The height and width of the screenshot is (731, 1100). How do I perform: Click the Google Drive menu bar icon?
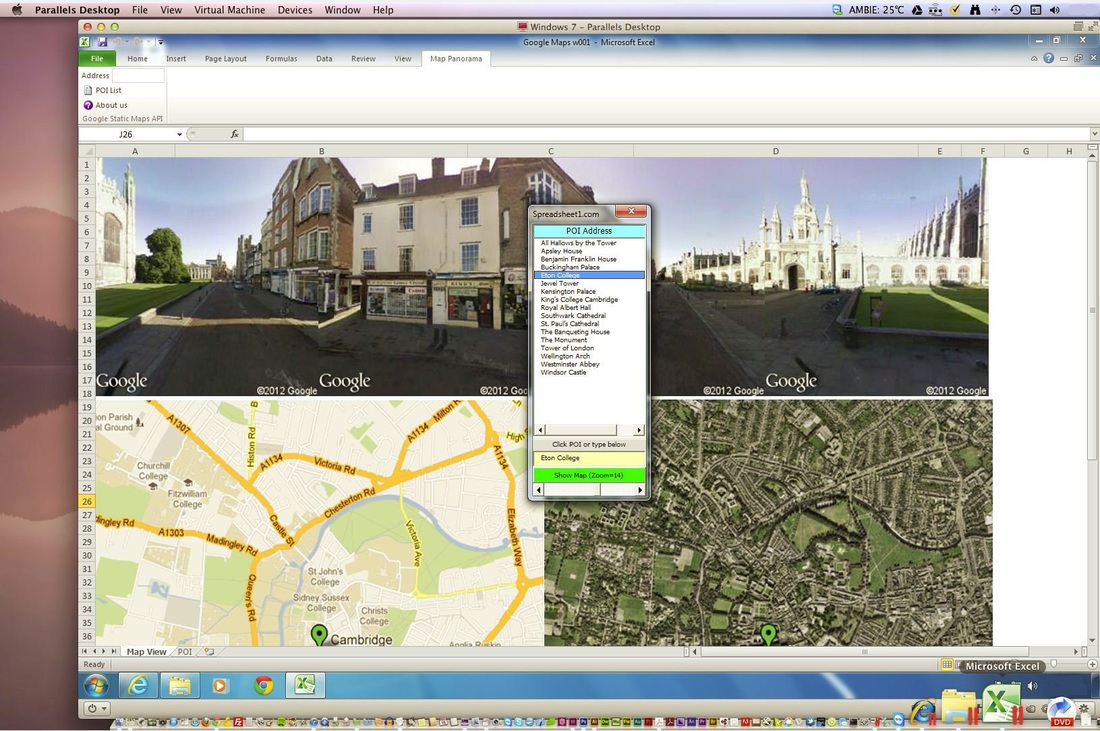pos(916,10)
